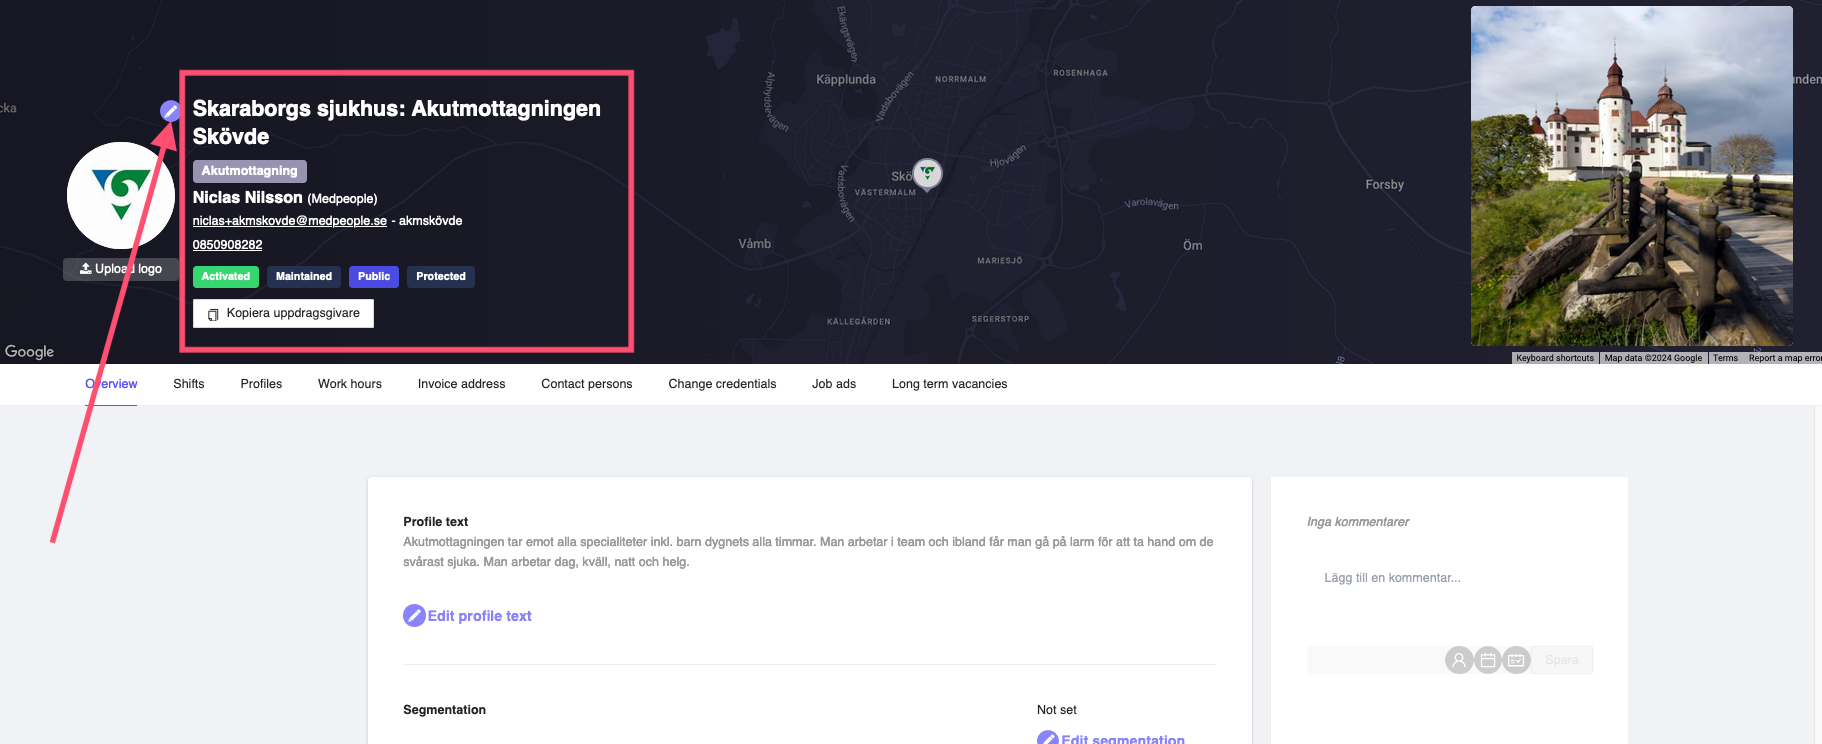Toggle the Public status badge

[374, 277]
